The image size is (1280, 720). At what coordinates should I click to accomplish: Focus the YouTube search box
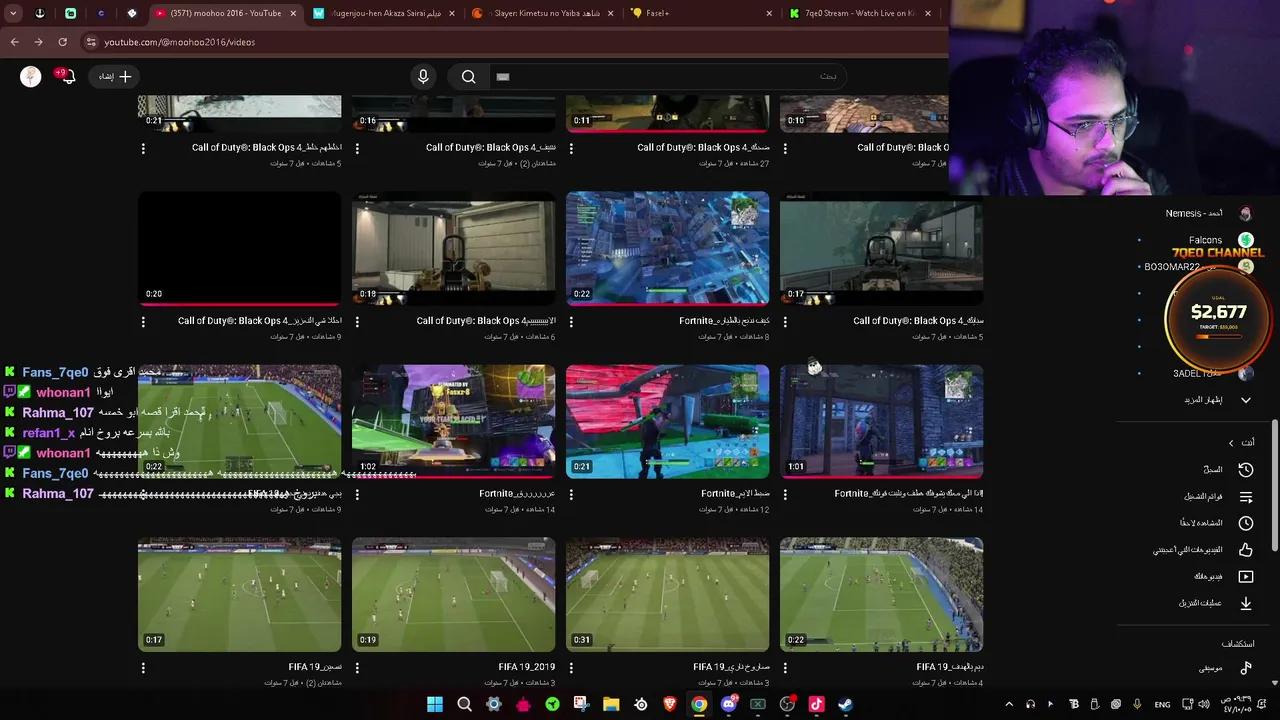point(668,77)
